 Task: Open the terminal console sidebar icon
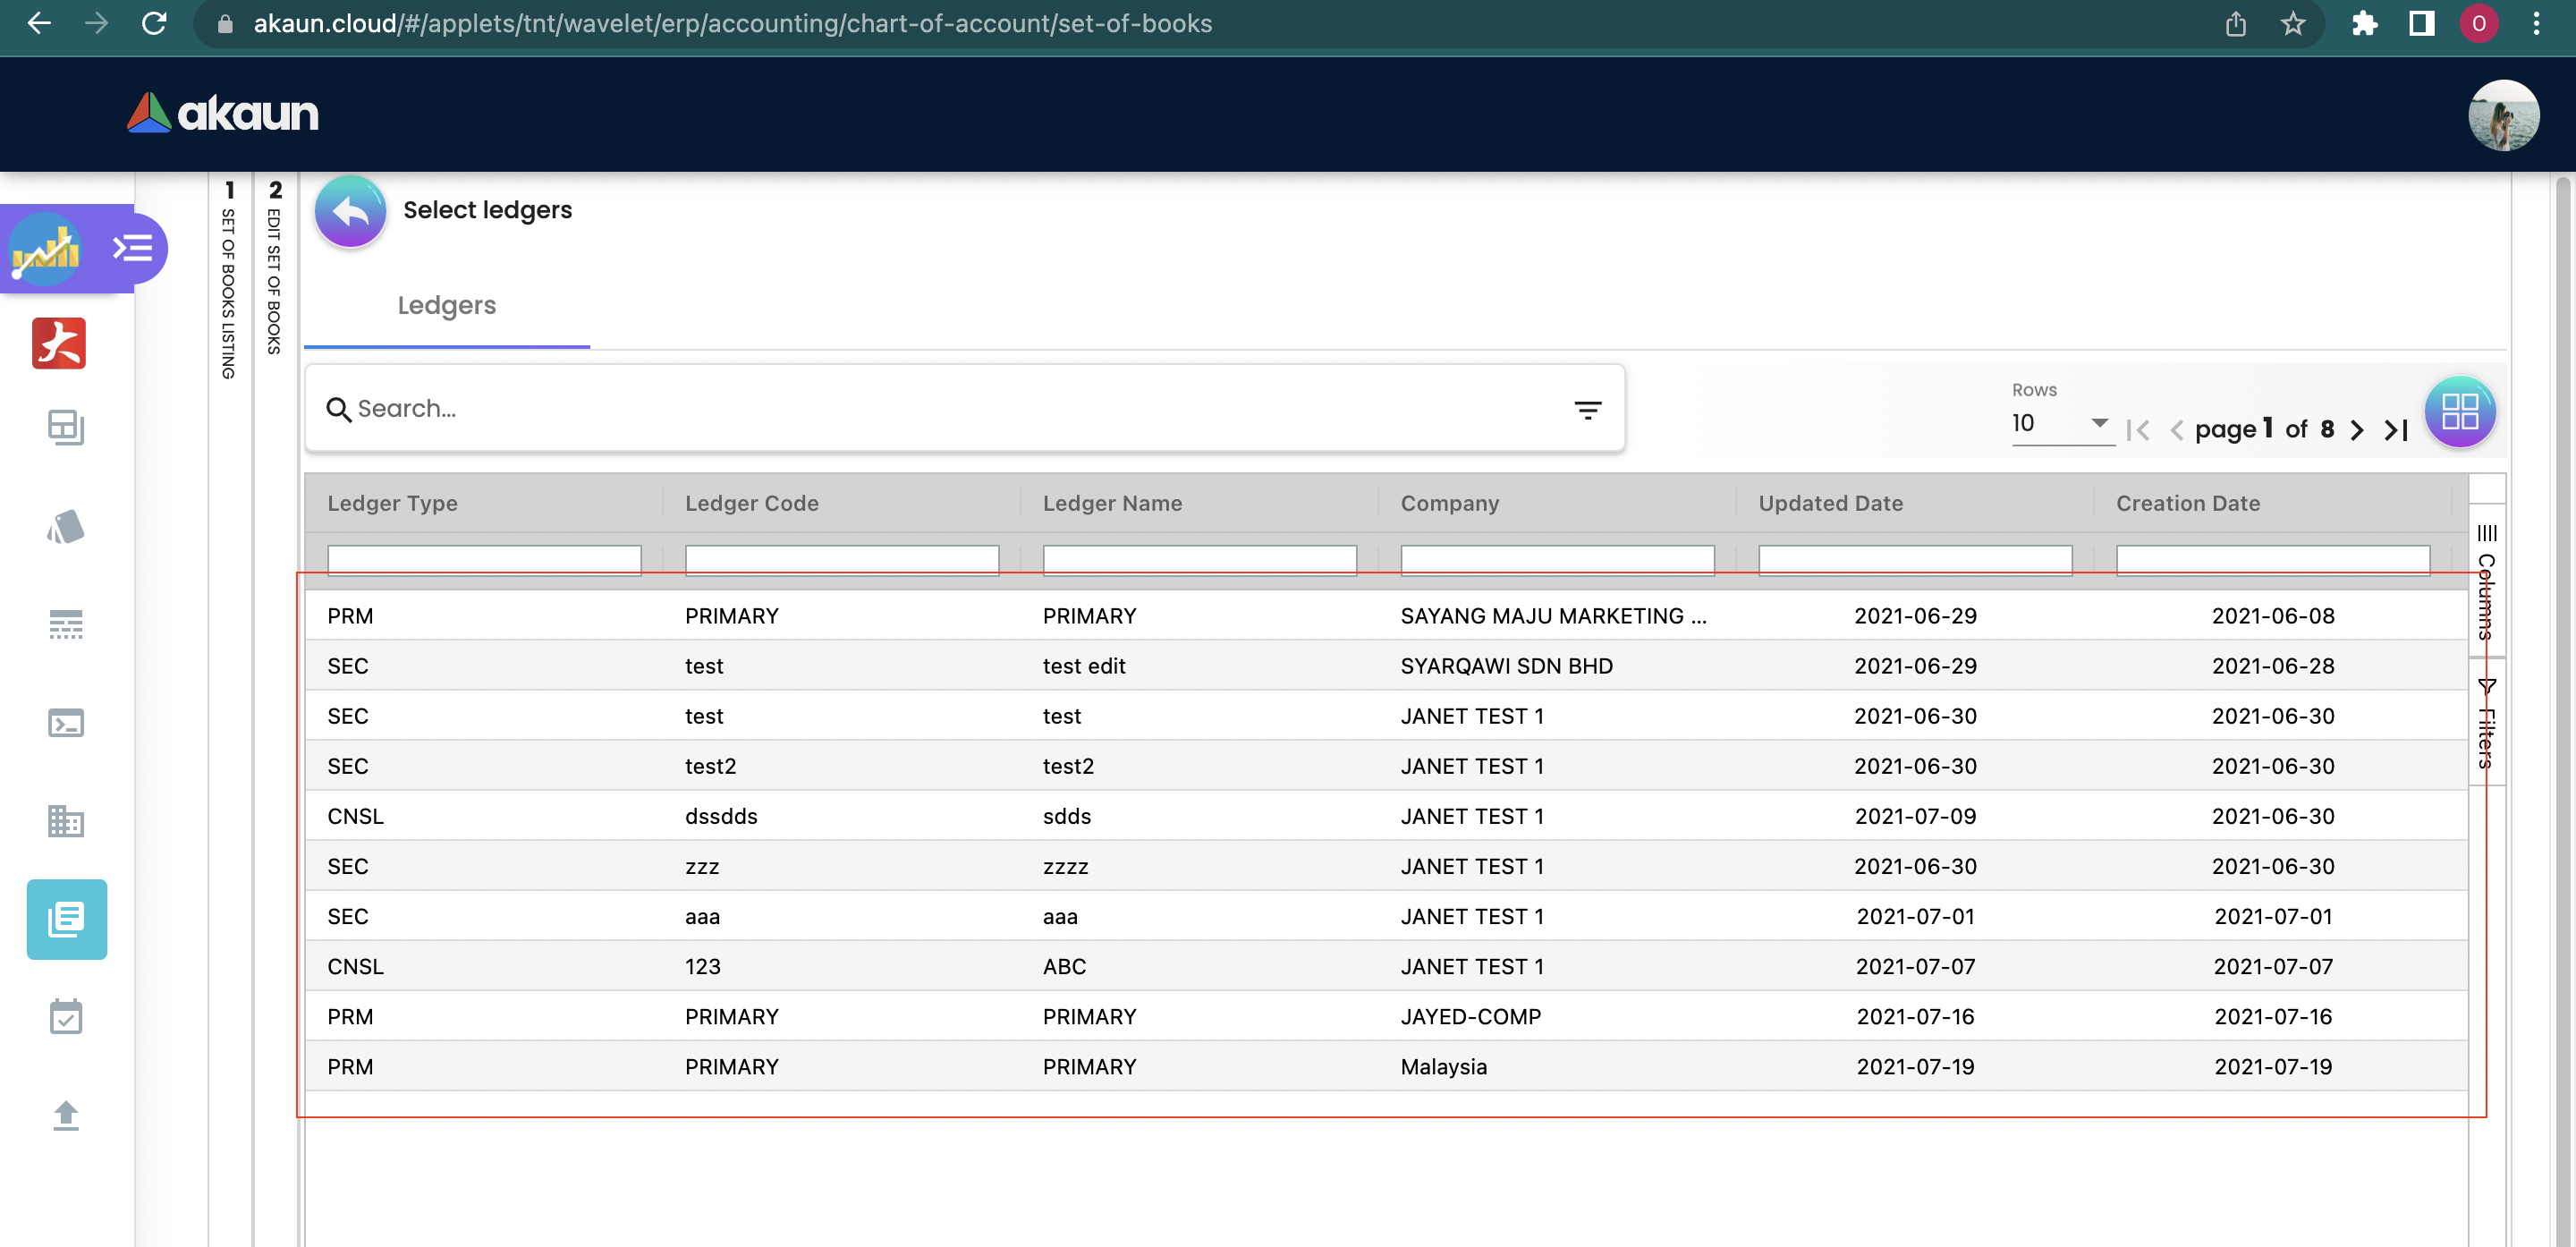coord(66,723)
